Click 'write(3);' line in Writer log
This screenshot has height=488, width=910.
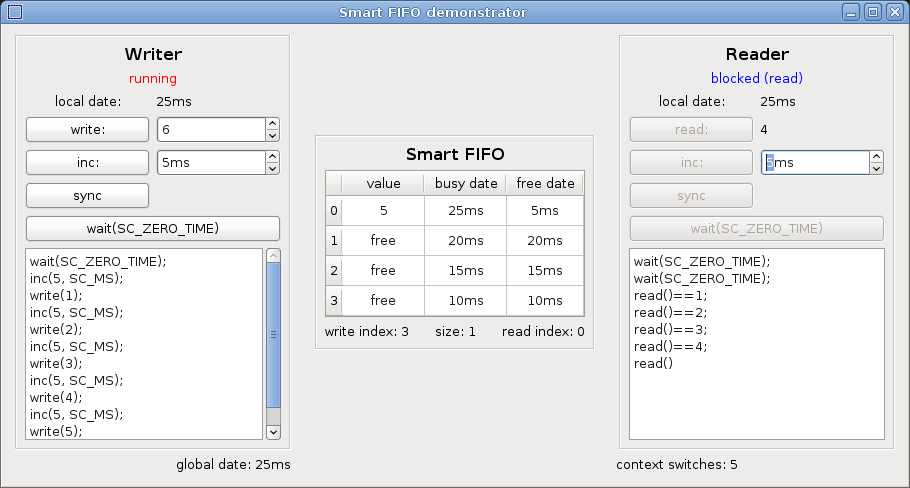tap(56, 363)
